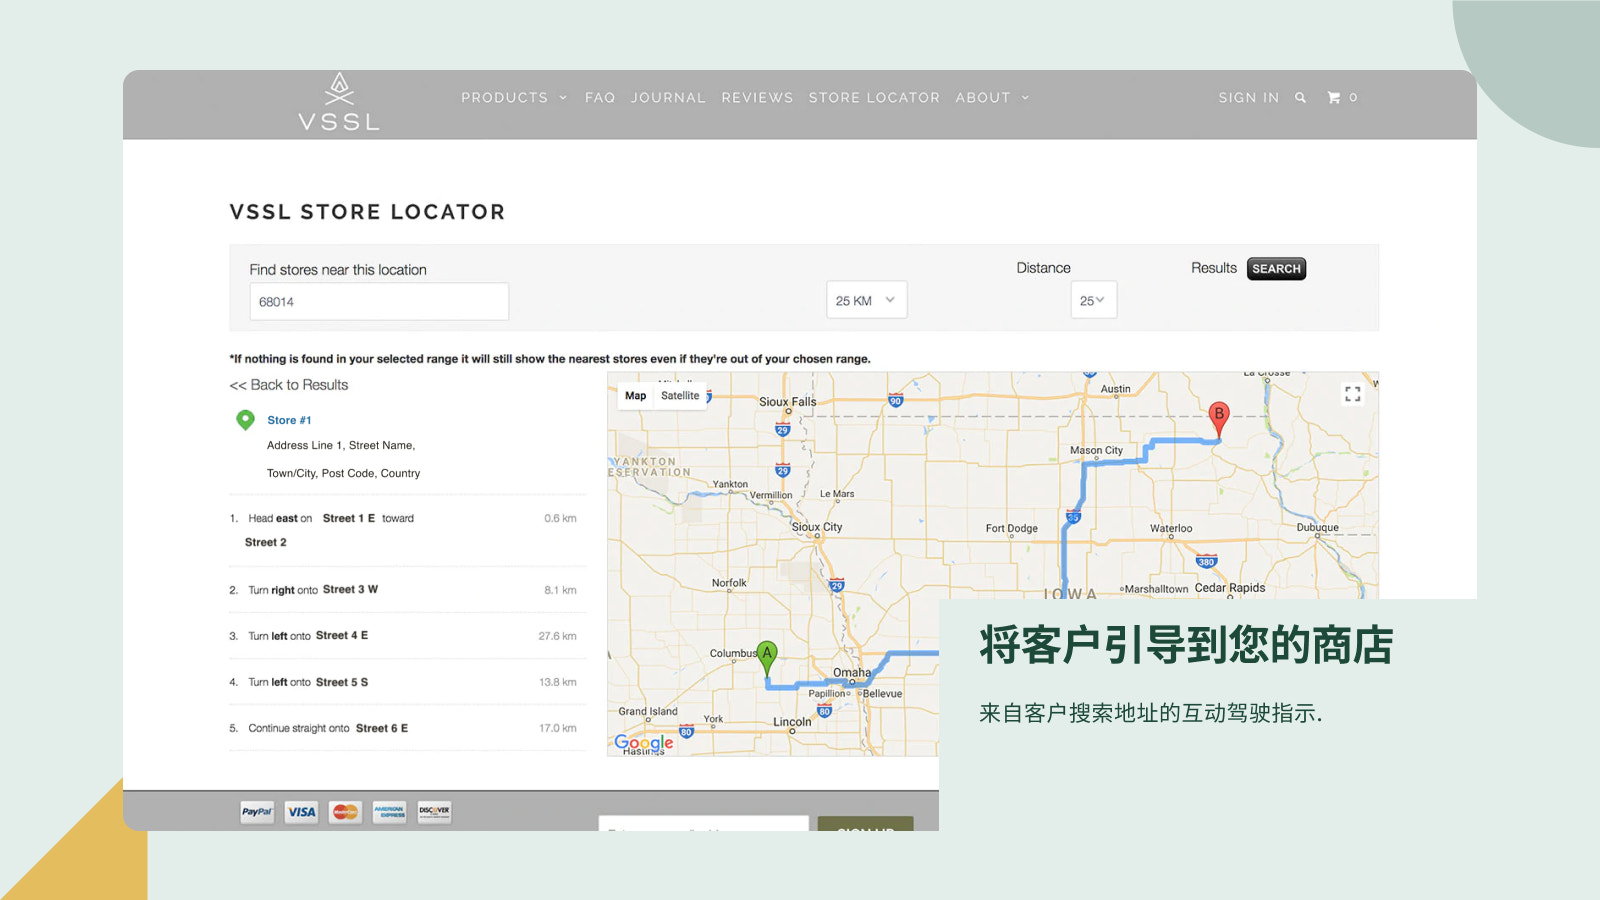
Task: Click the Search button
Action: coord(1276,269)
